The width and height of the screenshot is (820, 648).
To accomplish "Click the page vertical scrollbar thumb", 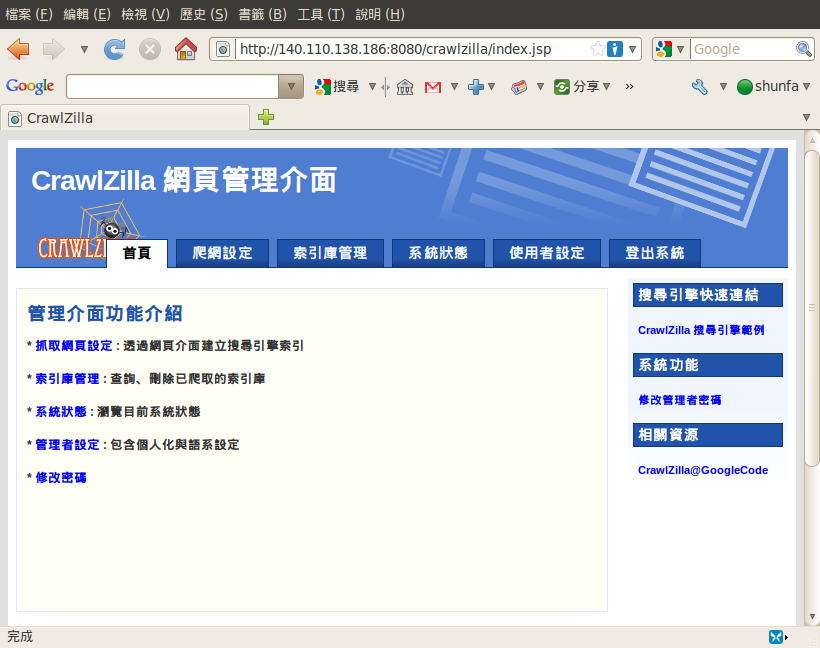I will coord(812,308).
